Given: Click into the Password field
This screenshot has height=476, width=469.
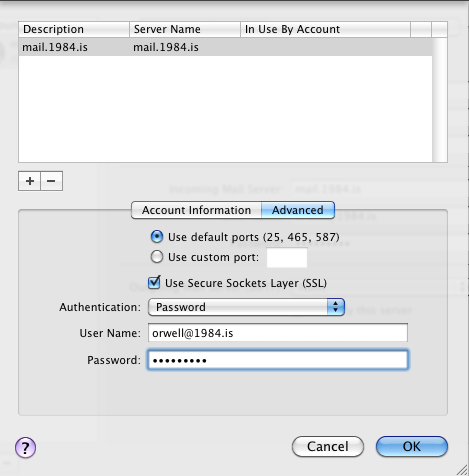Looking at the screenshot, I should (278, 360).
